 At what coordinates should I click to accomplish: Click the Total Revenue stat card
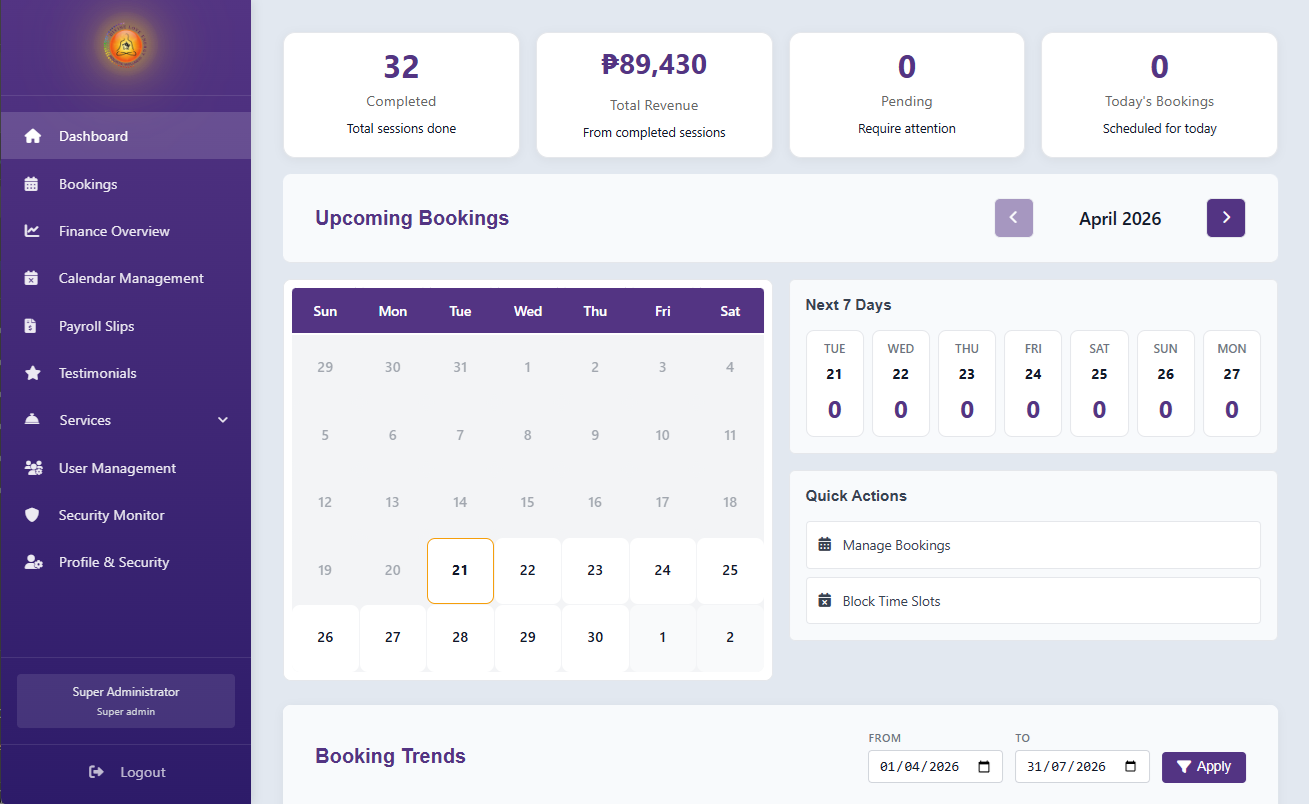(654, 95)
